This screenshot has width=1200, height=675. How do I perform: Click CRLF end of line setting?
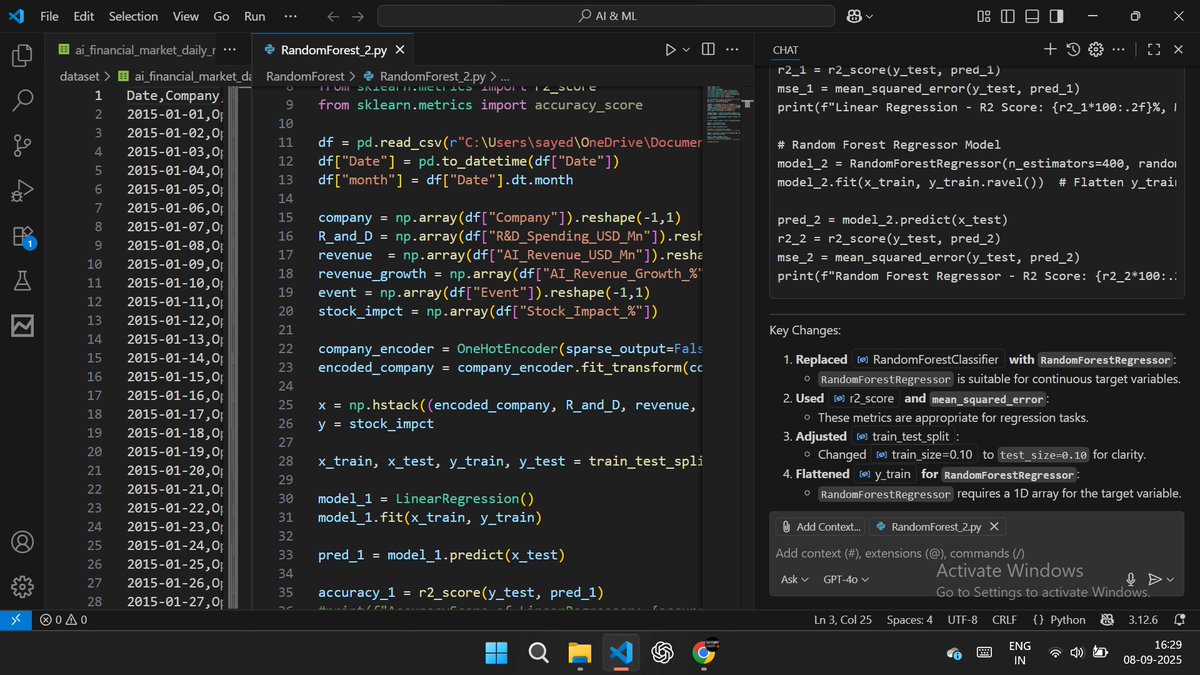click(x=1005, y=620)
